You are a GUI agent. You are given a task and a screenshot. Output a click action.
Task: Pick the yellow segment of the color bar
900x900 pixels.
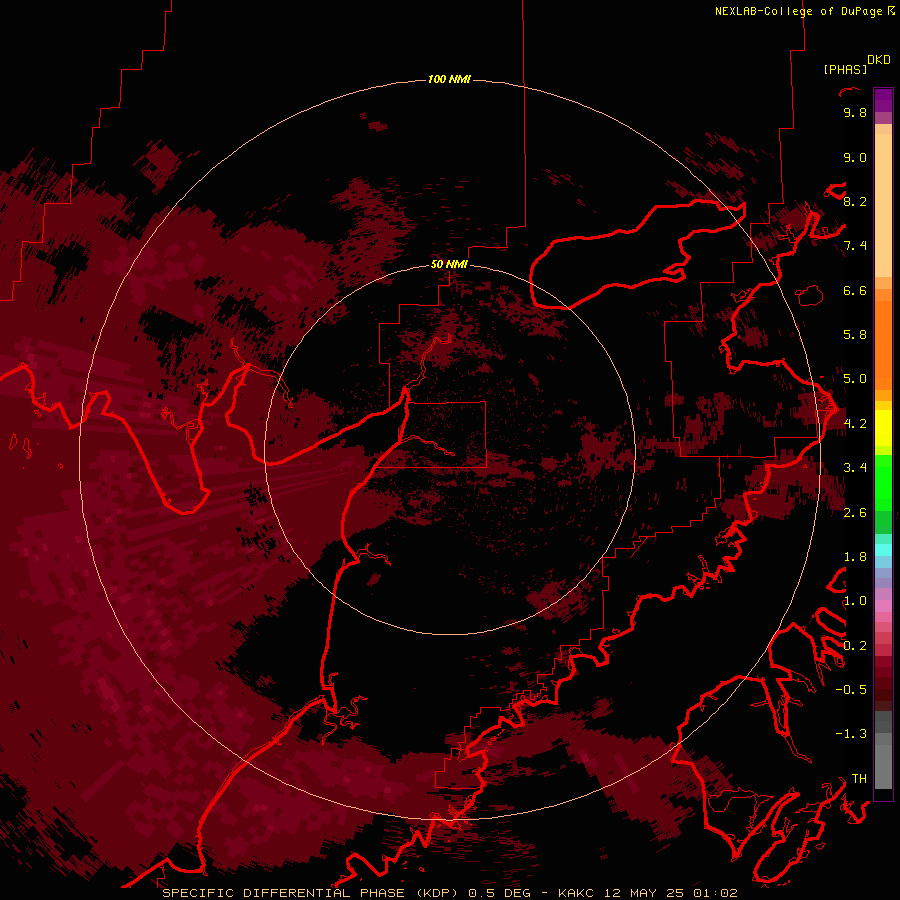pos(883,428)
